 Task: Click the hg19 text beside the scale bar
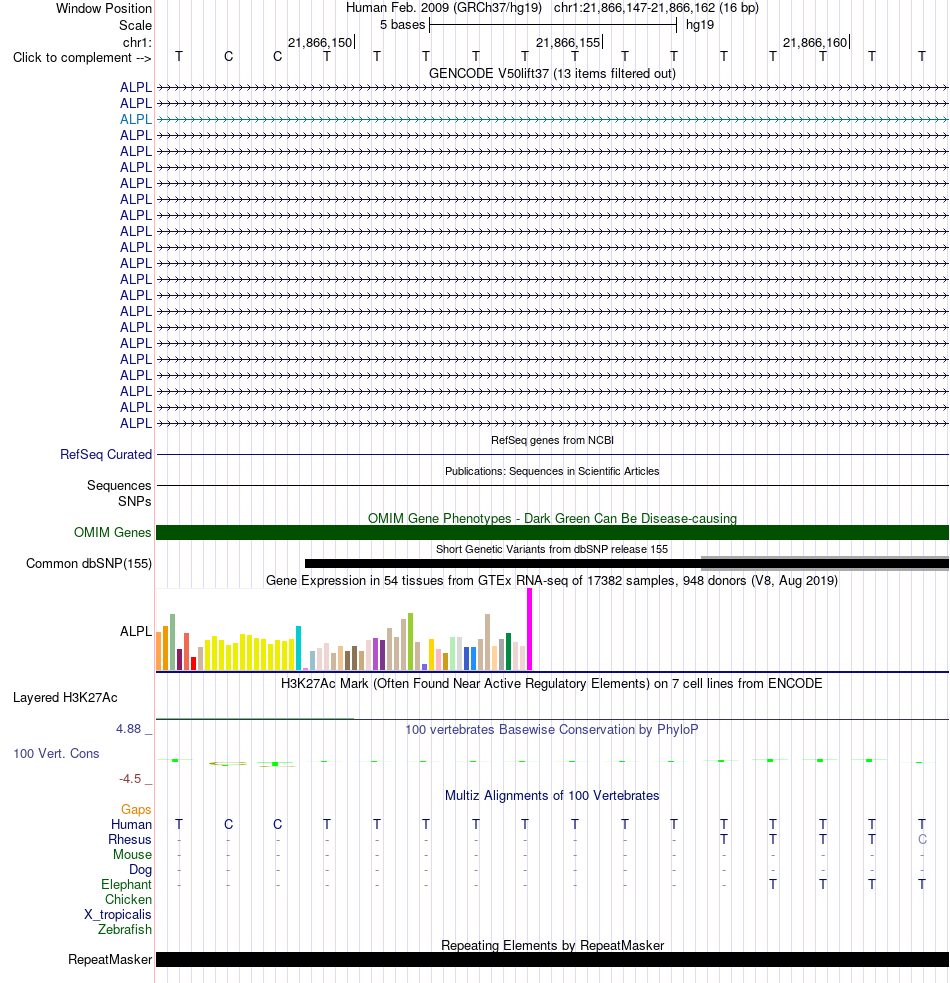click(700, 25)
